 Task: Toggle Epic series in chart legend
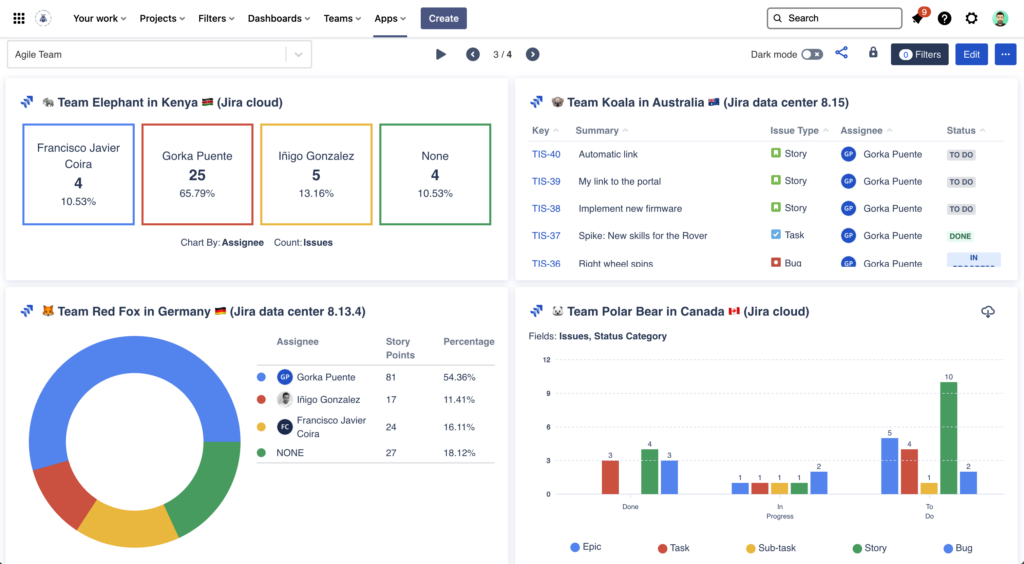586,547
